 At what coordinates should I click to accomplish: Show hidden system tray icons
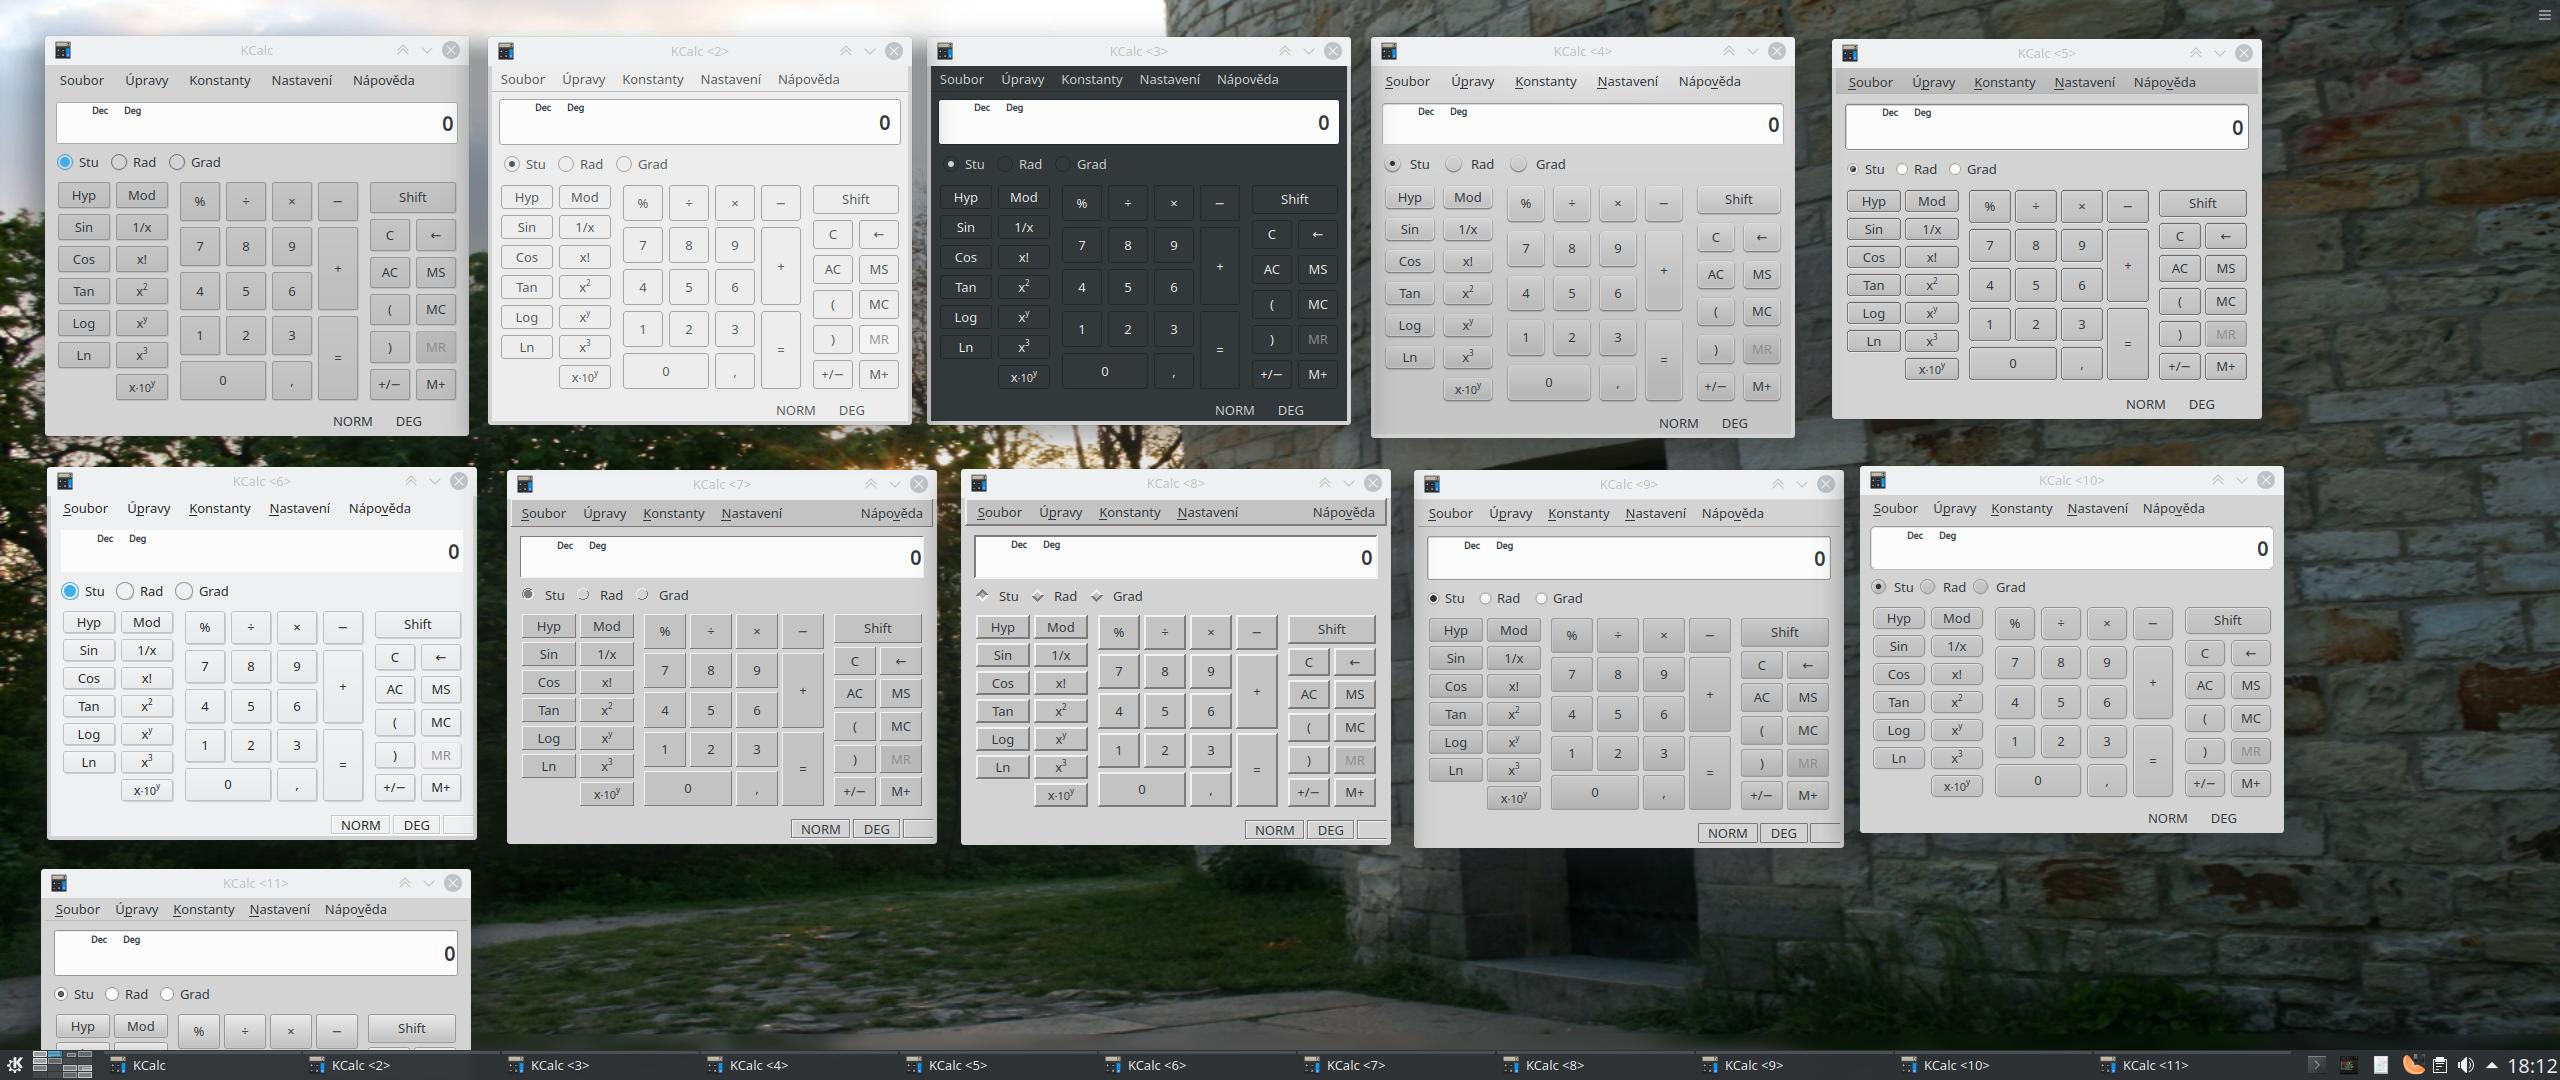coord(2492,1065)
